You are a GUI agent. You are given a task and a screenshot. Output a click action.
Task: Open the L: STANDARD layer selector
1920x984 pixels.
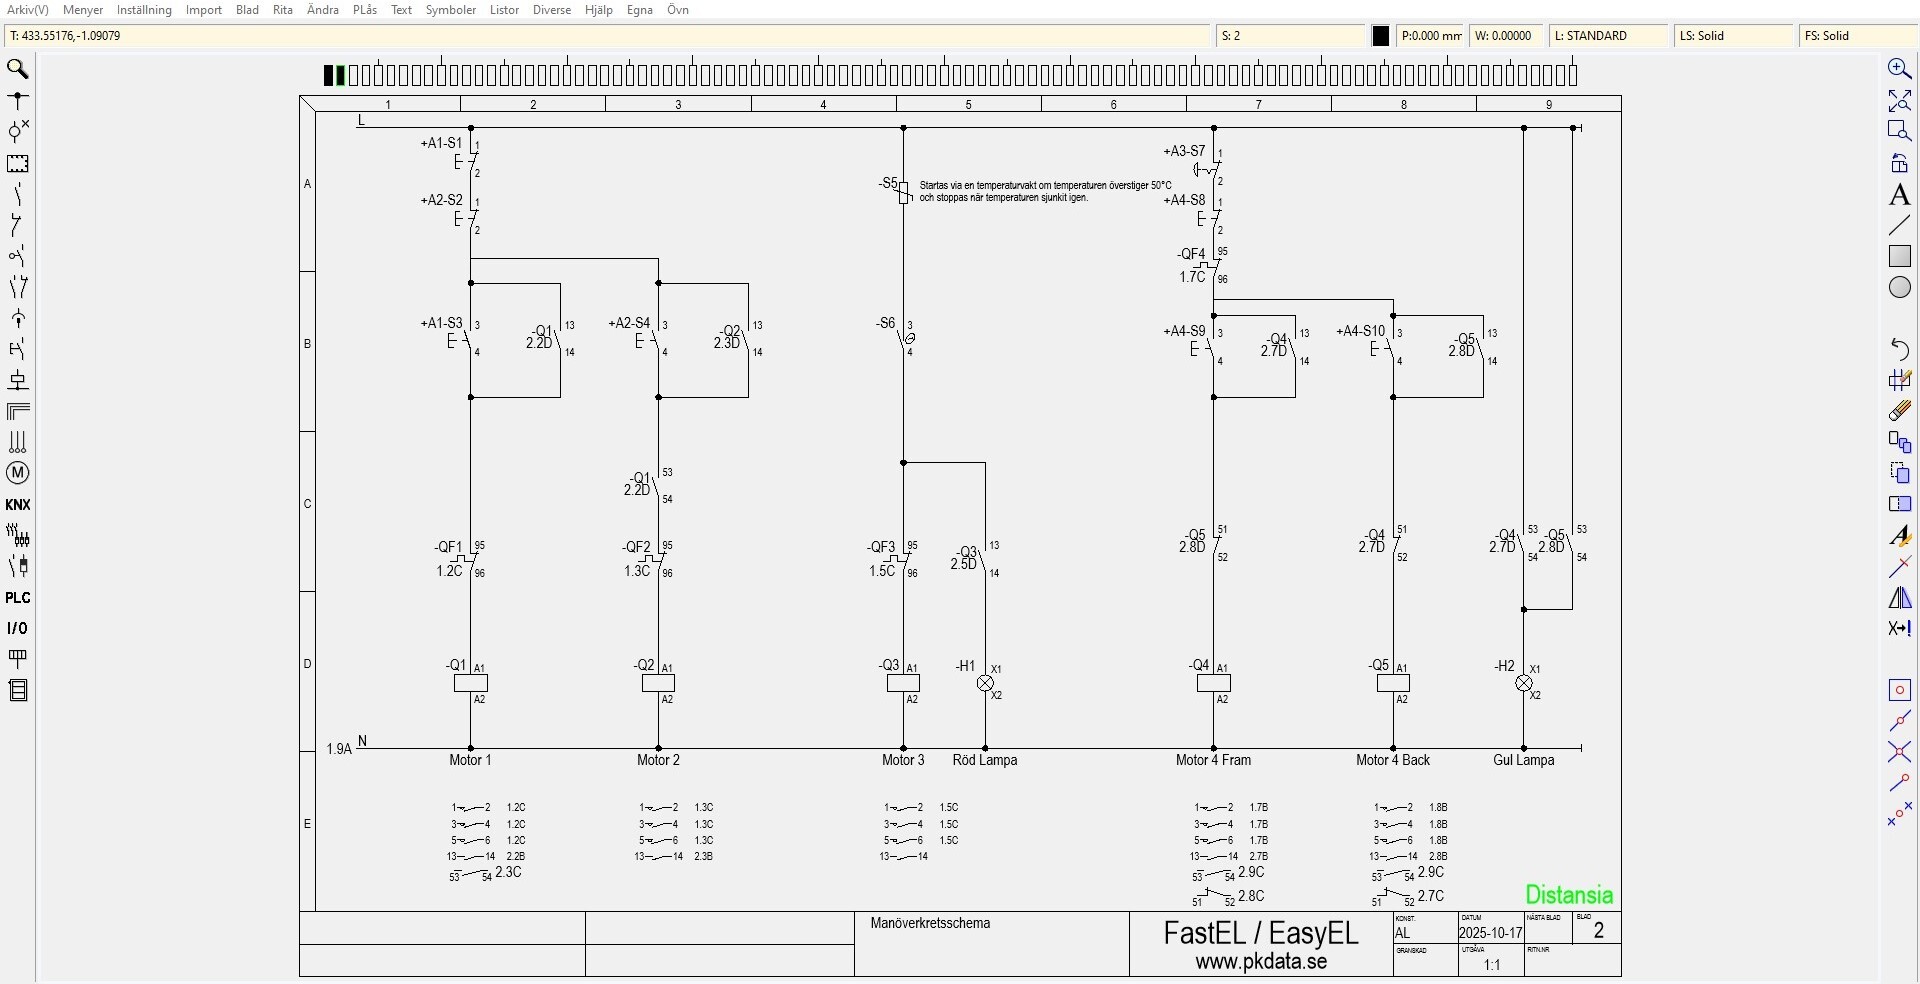1610,36
